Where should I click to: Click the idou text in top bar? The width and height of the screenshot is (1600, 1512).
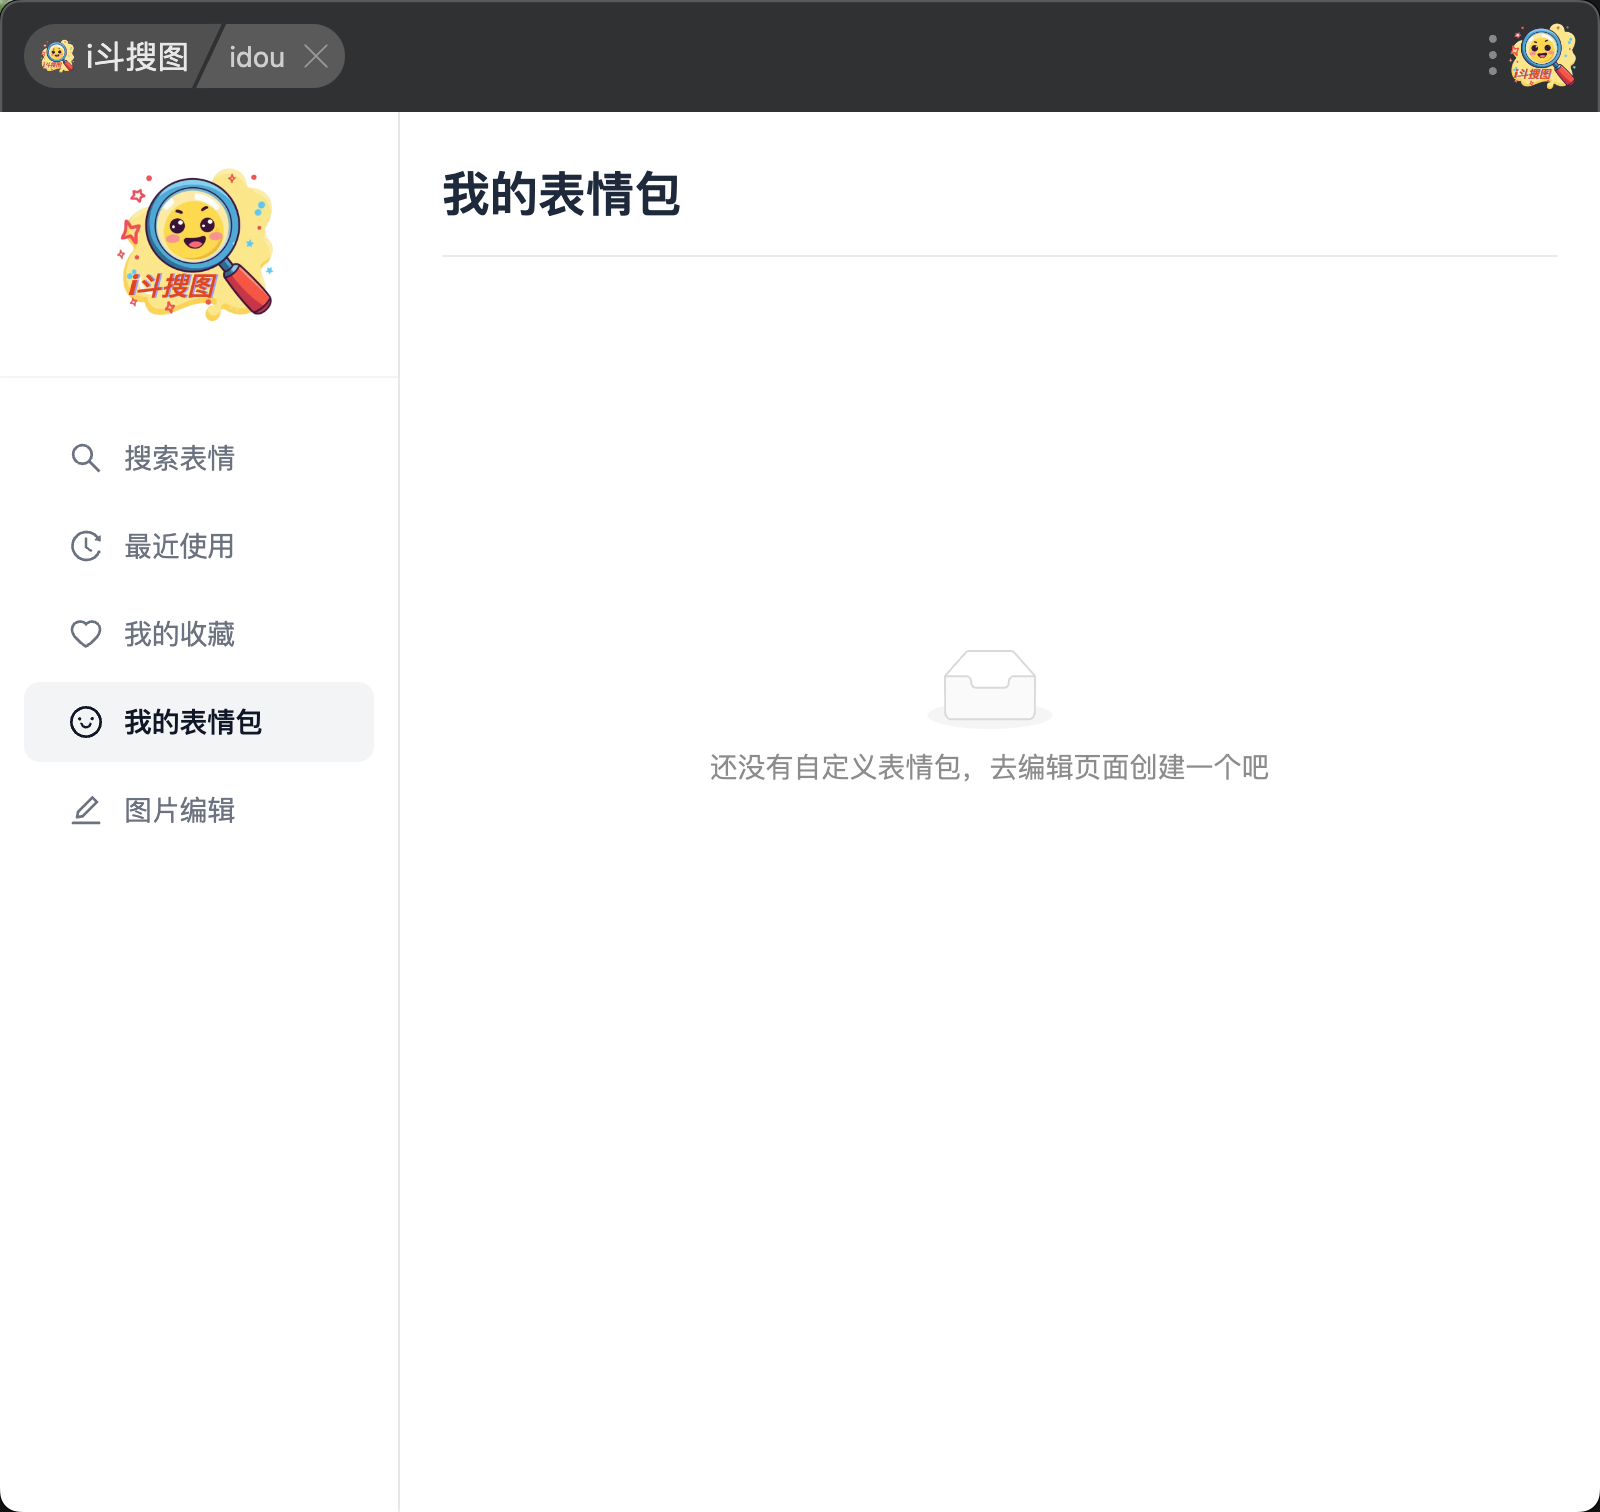point(257,57)
